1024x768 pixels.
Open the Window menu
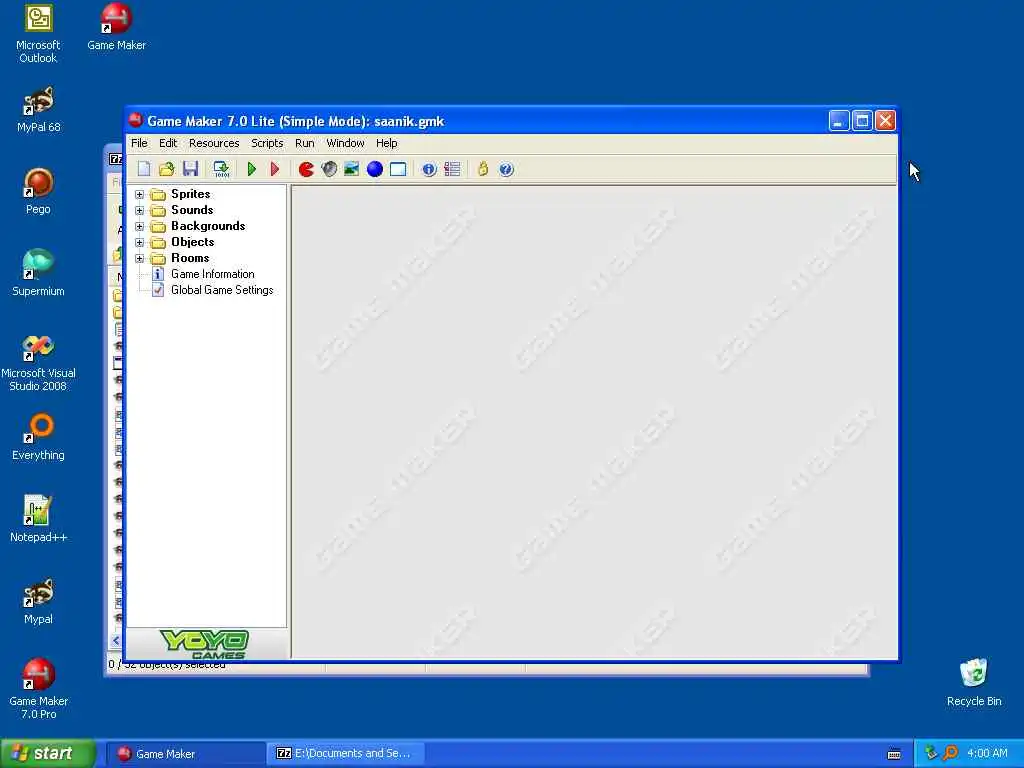click(345, 143)
